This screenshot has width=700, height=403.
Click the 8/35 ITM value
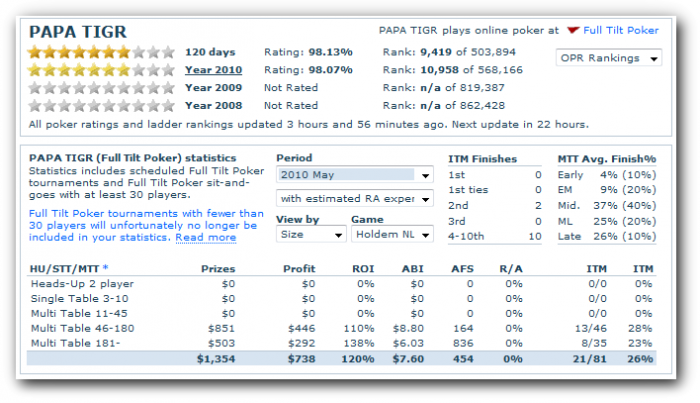(594, 343)
